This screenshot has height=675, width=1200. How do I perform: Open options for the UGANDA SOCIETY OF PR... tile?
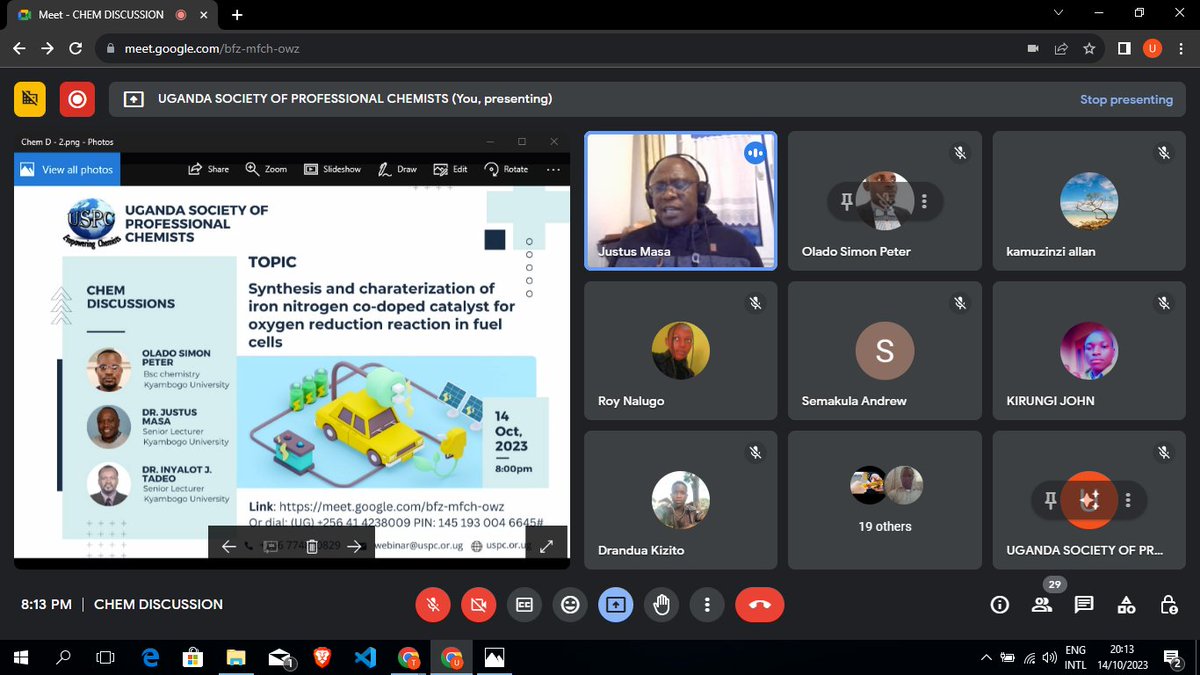click(x=1128, y=501)
